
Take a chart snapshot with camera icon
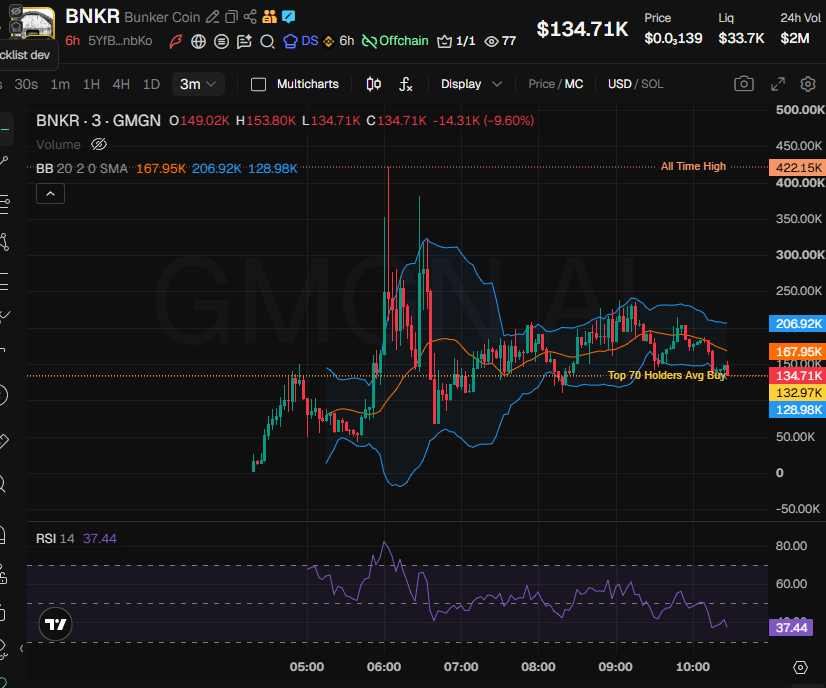744,84
